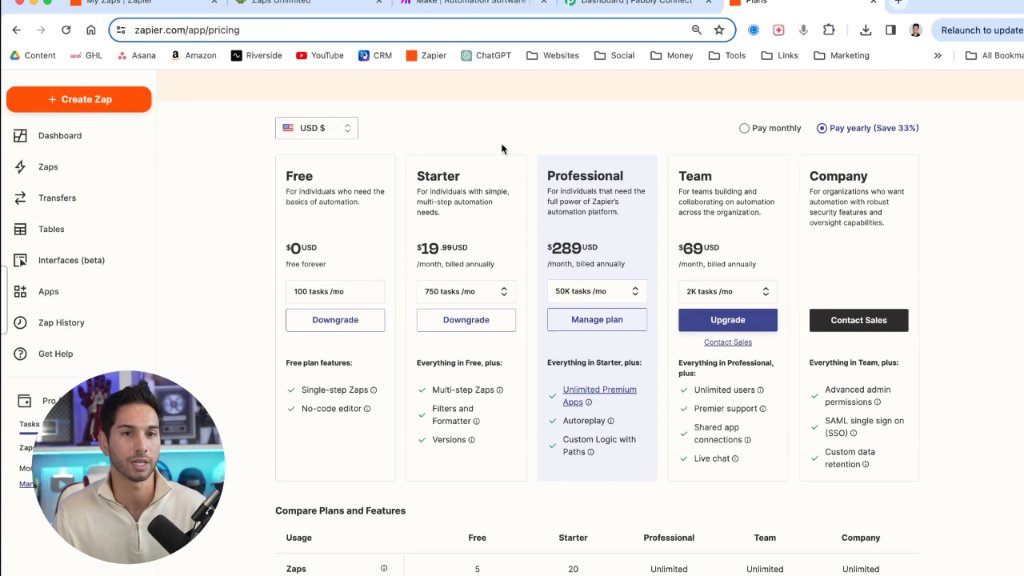
Task: Open the Chrome profile avatar
Action: (x=916, y=30)
